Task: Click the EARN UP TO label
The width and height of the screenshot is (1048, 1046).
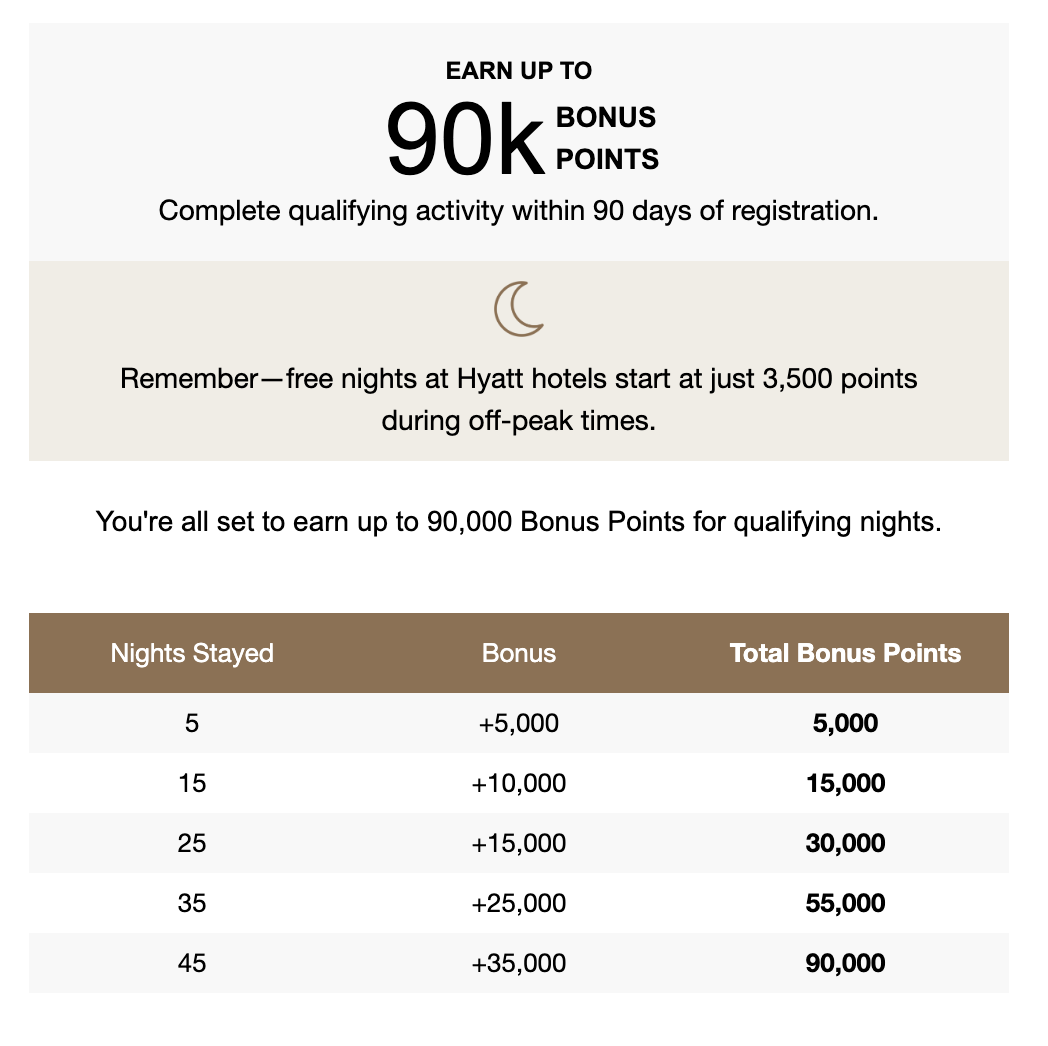Action: [x=519, y=71]
